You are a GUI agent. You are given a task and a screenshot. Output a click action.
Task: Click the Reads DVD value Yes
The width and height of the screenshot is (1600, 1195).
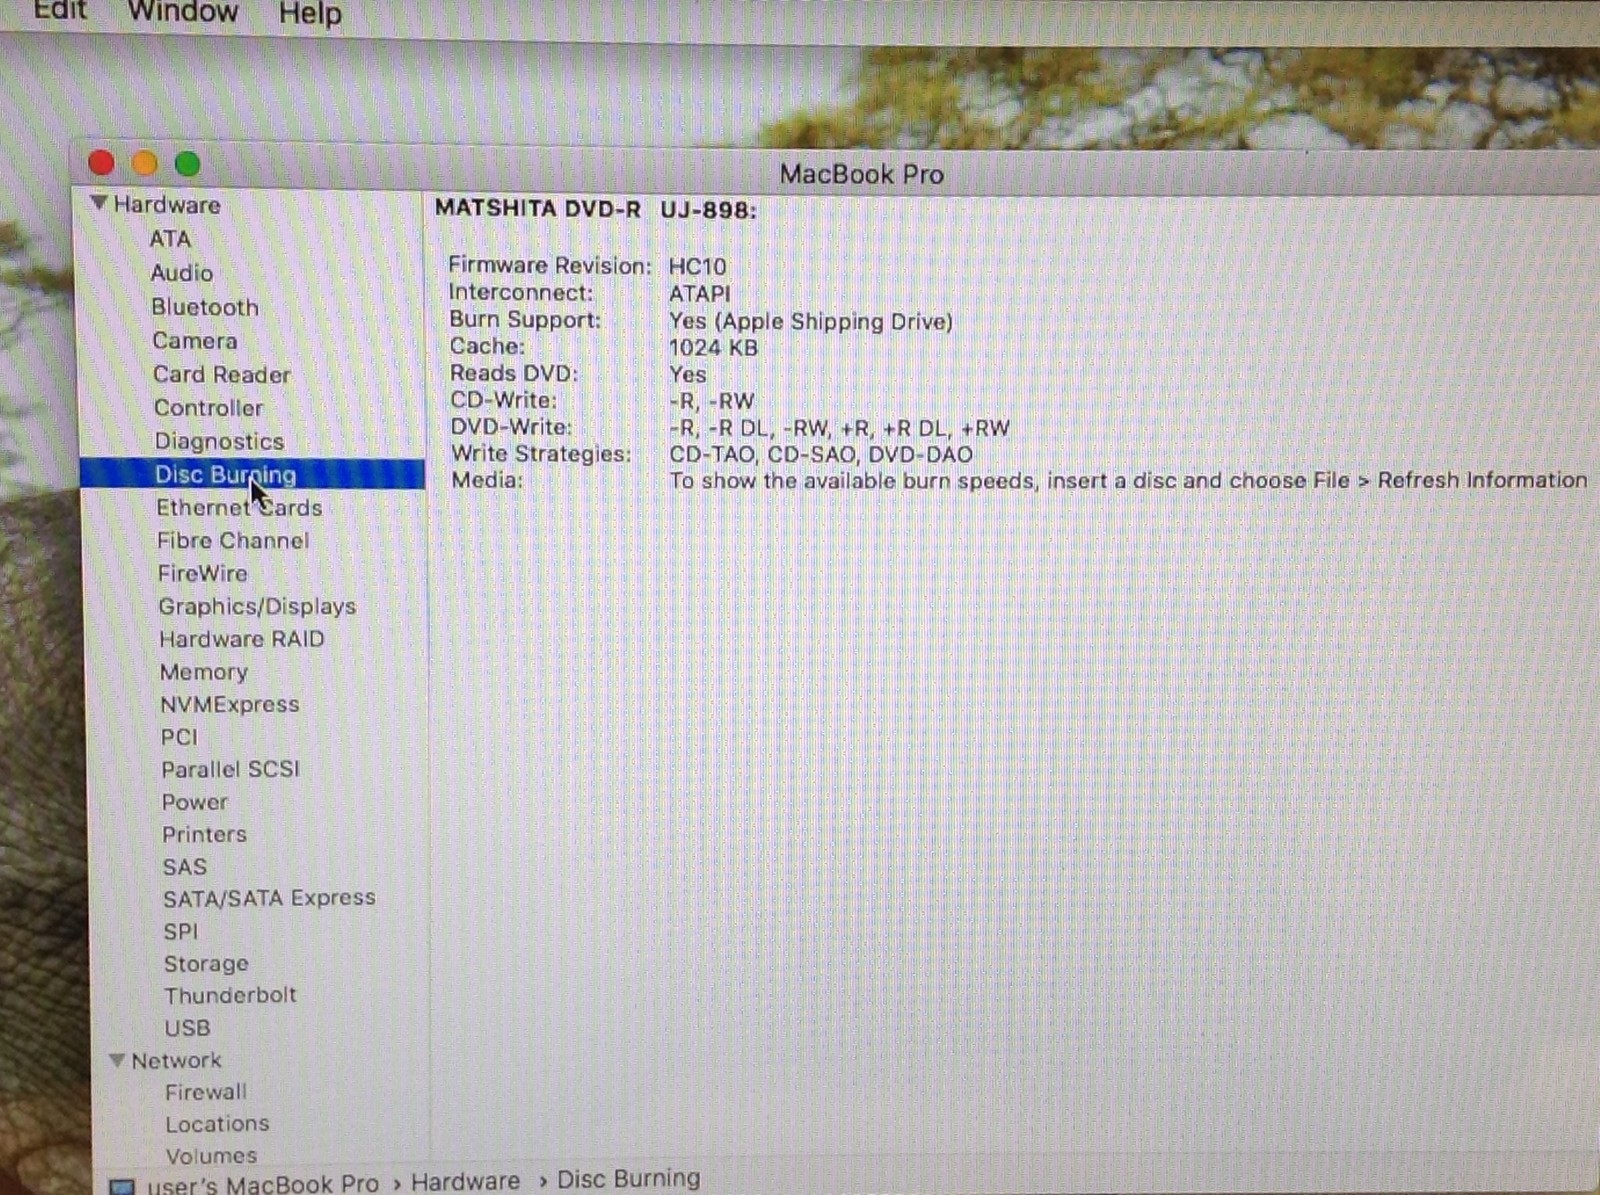tap(688, 374)
